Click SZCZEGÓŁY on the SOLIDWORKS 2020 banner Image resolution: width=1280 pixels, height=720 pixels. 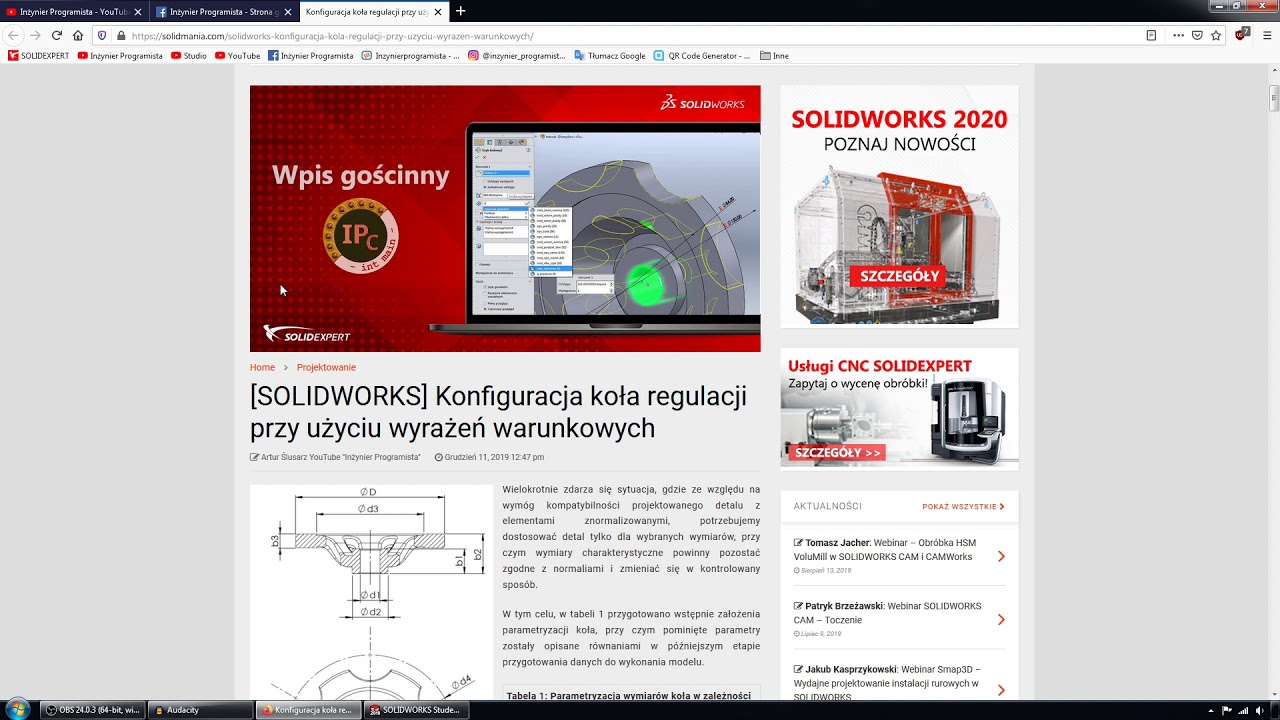pyautogui.click(x=897, y=276)
